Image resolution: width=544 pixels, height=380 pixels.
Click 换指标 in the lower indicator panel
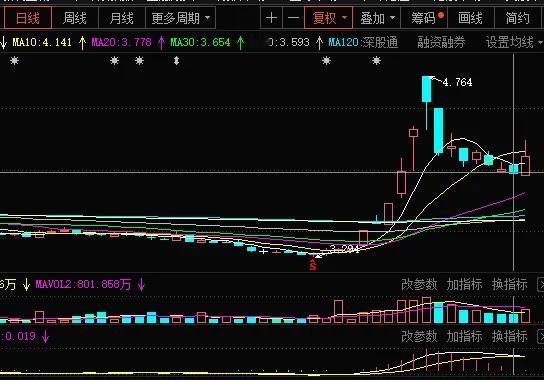[x=510, y=336]
